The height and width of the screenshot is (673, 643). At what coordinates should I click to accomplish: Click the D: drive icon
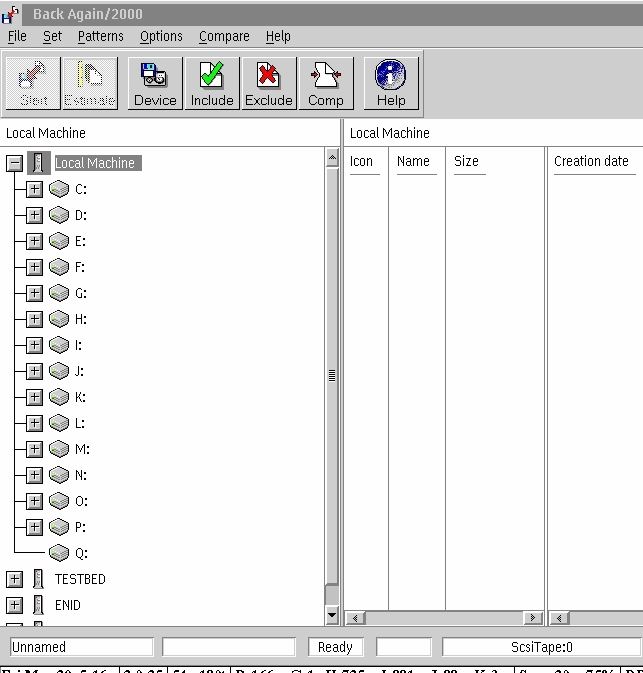(59, 215)
